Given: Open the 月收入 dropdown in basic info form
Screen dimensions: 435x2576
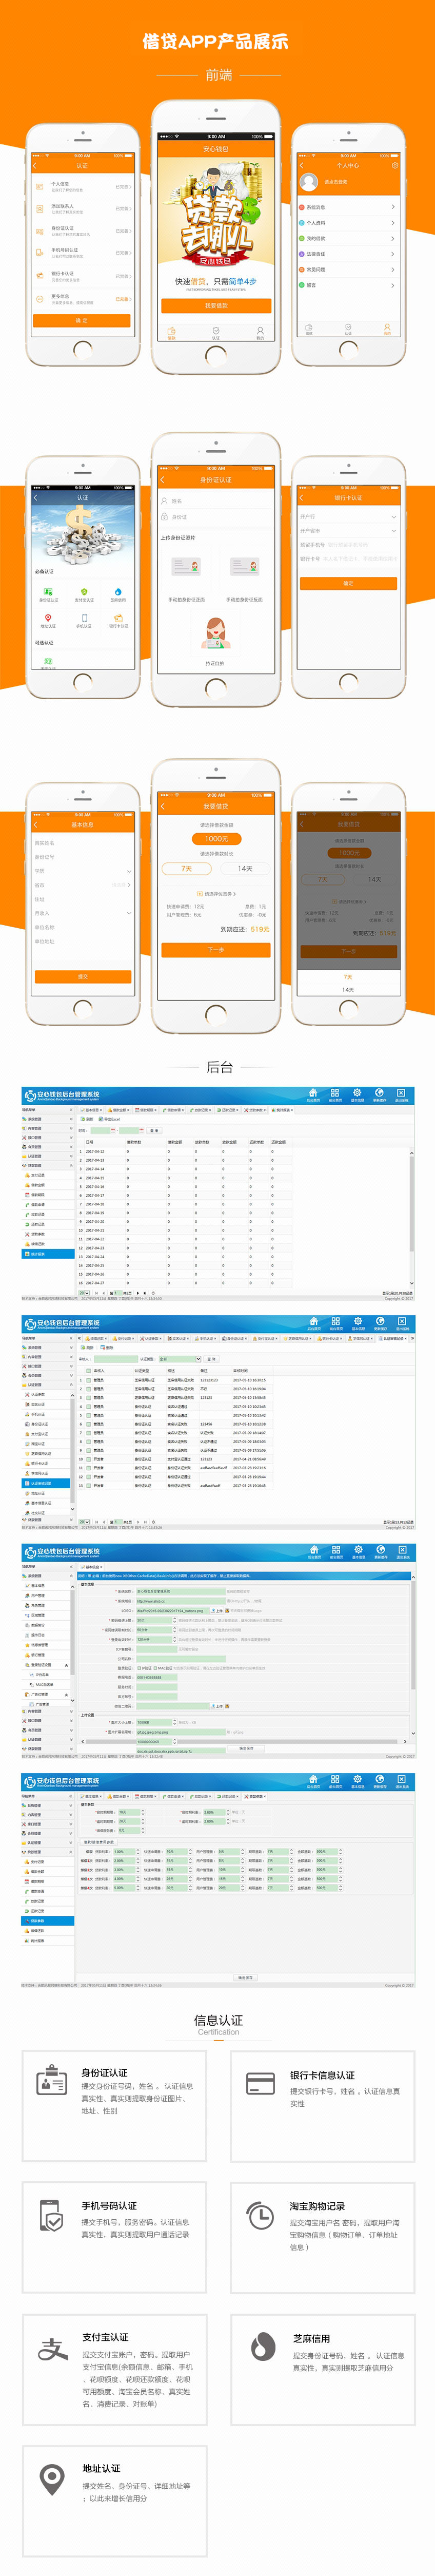Looking at the screenshot, I should click(129, 913).
